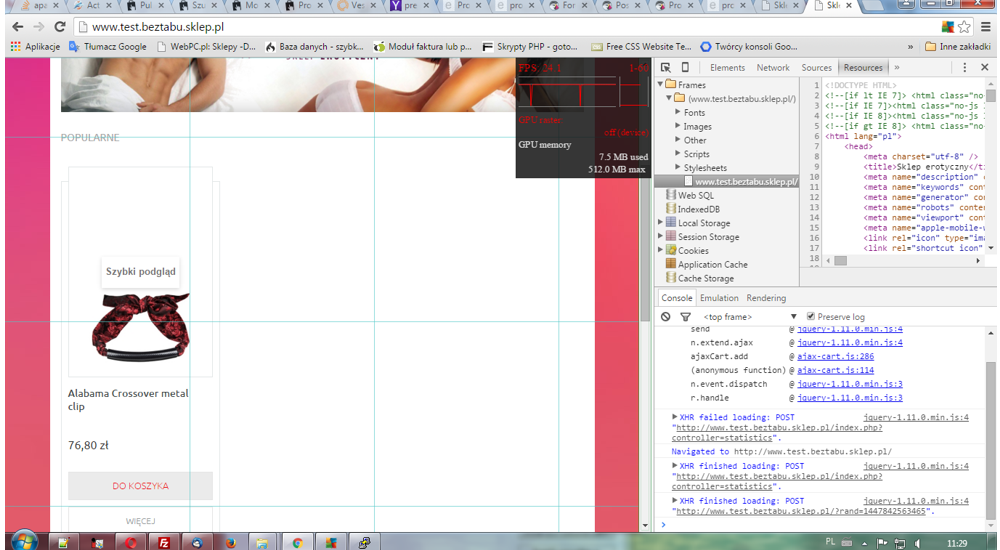The width and height of the screenshot is (1000, 550).
Task: Open the Rendering drawer tab
Action: click(766, 298)
